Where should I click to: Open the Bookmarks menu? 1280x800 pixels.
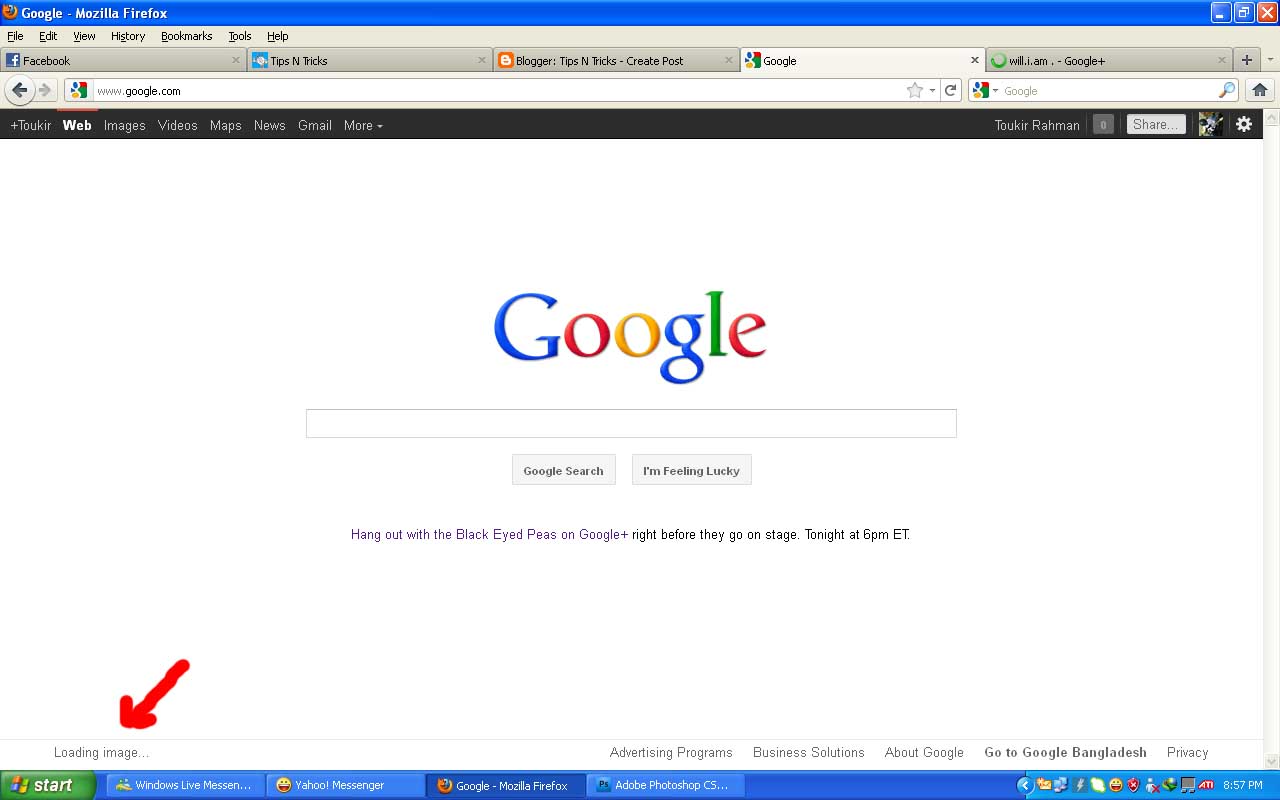click(186, 36)
